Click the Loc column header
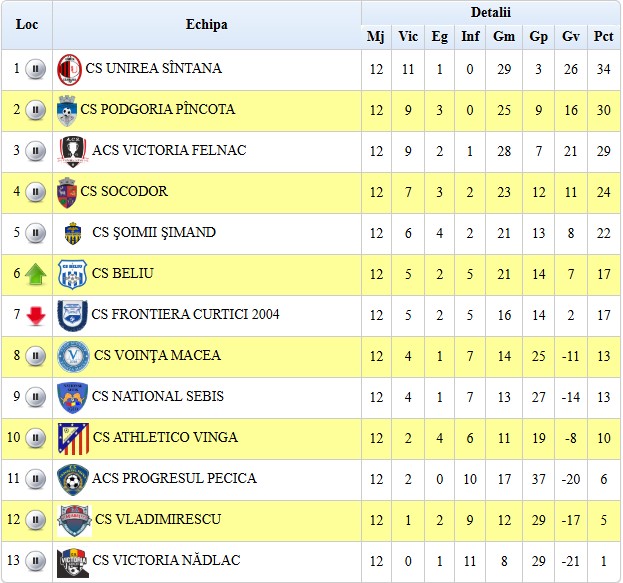Screen dimensions: 623x583 (x=27, y=24)
